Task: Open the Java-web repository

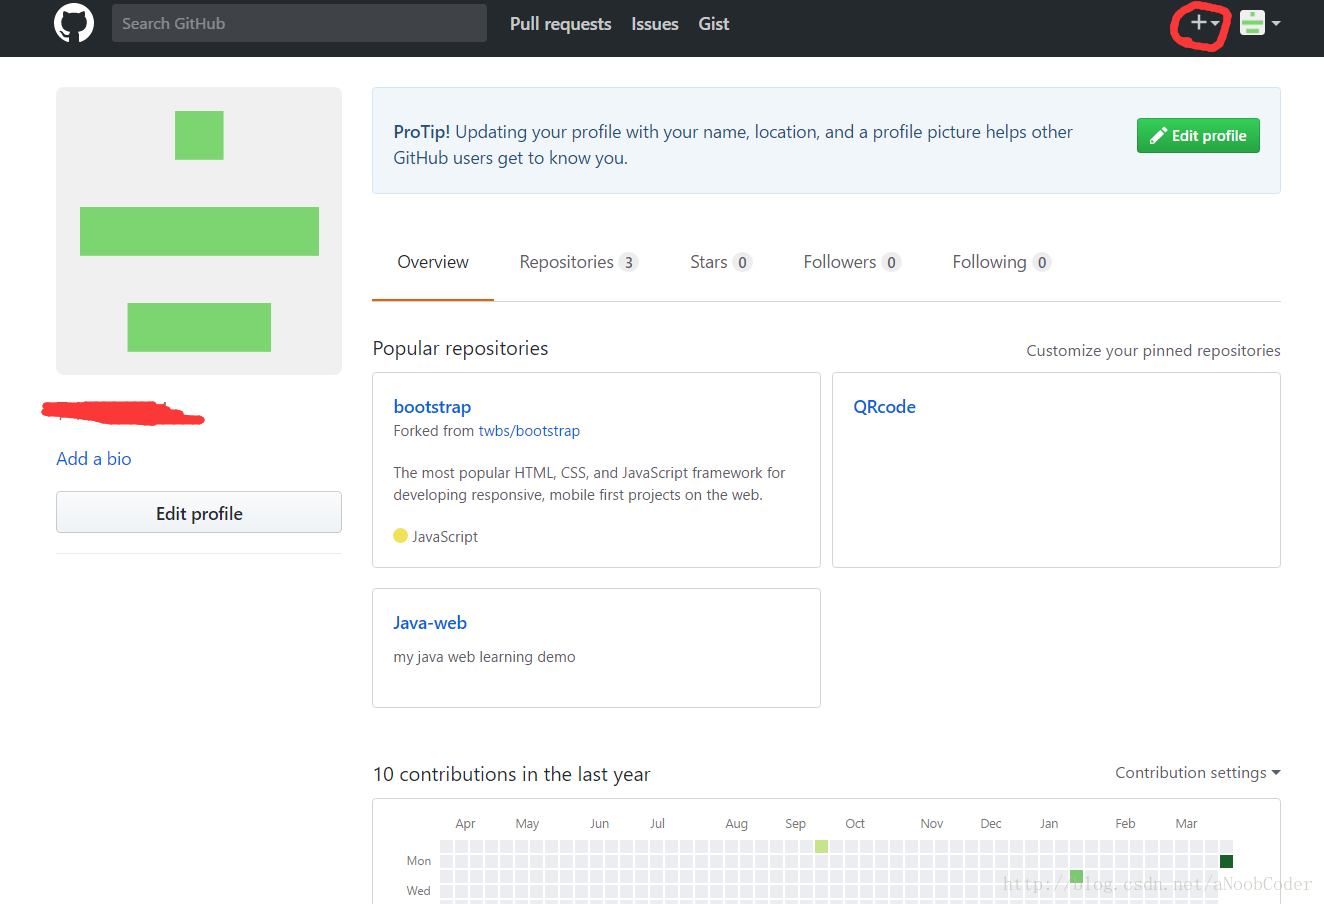Action: point(430,623)
